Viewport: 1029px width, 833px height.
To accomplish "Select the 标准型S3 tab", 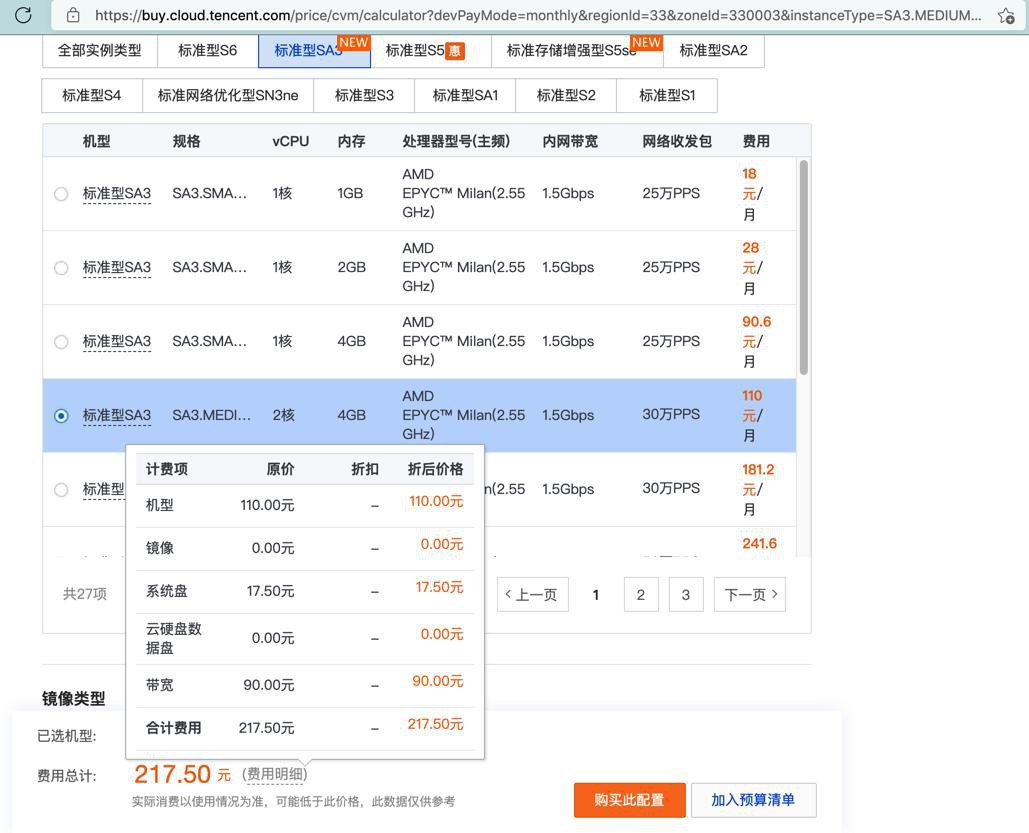I will 364,96.
